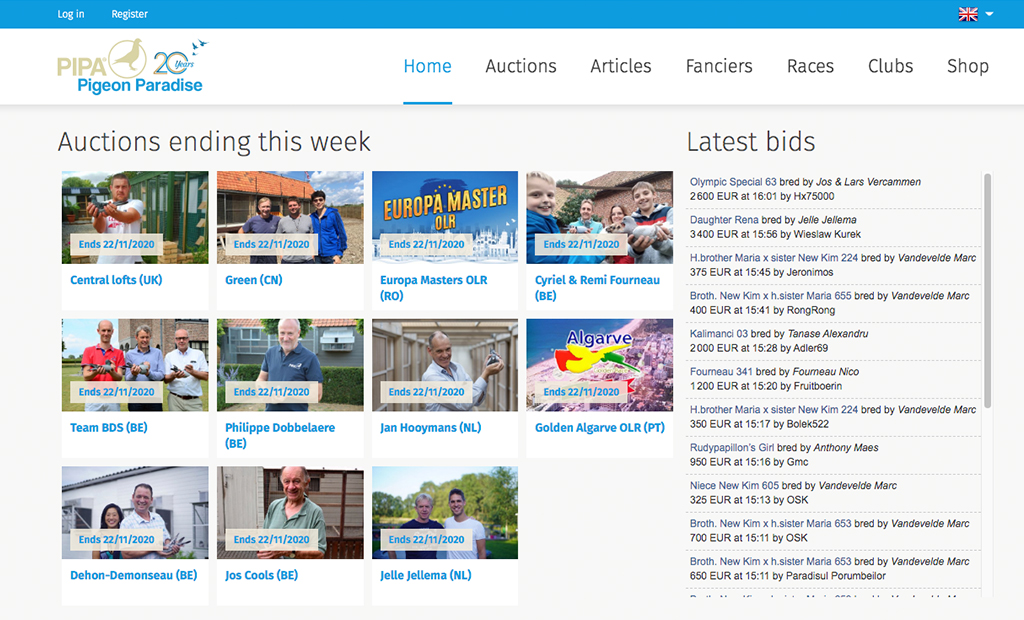Open the Jos Cools auction photo
The image size is (1024, 620).
290,513
